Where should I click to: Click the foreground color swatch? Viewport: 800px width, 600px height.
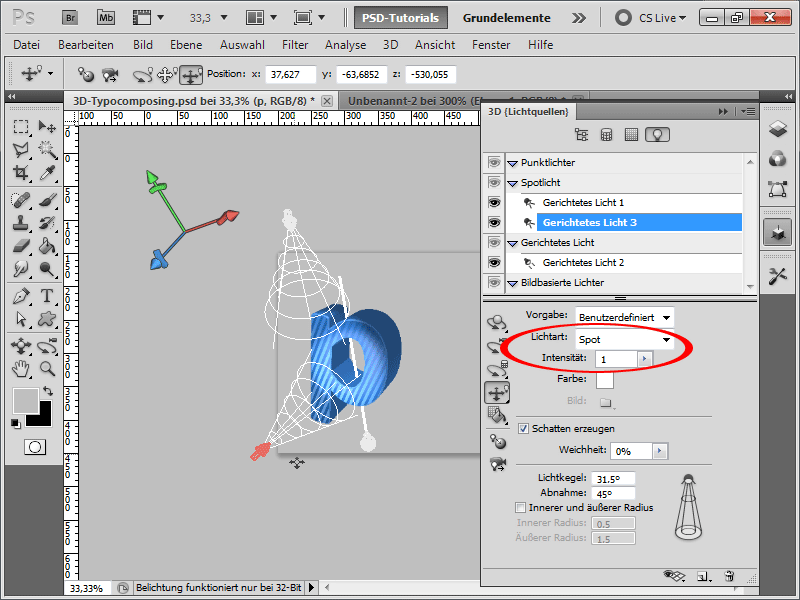click(26, 401)
